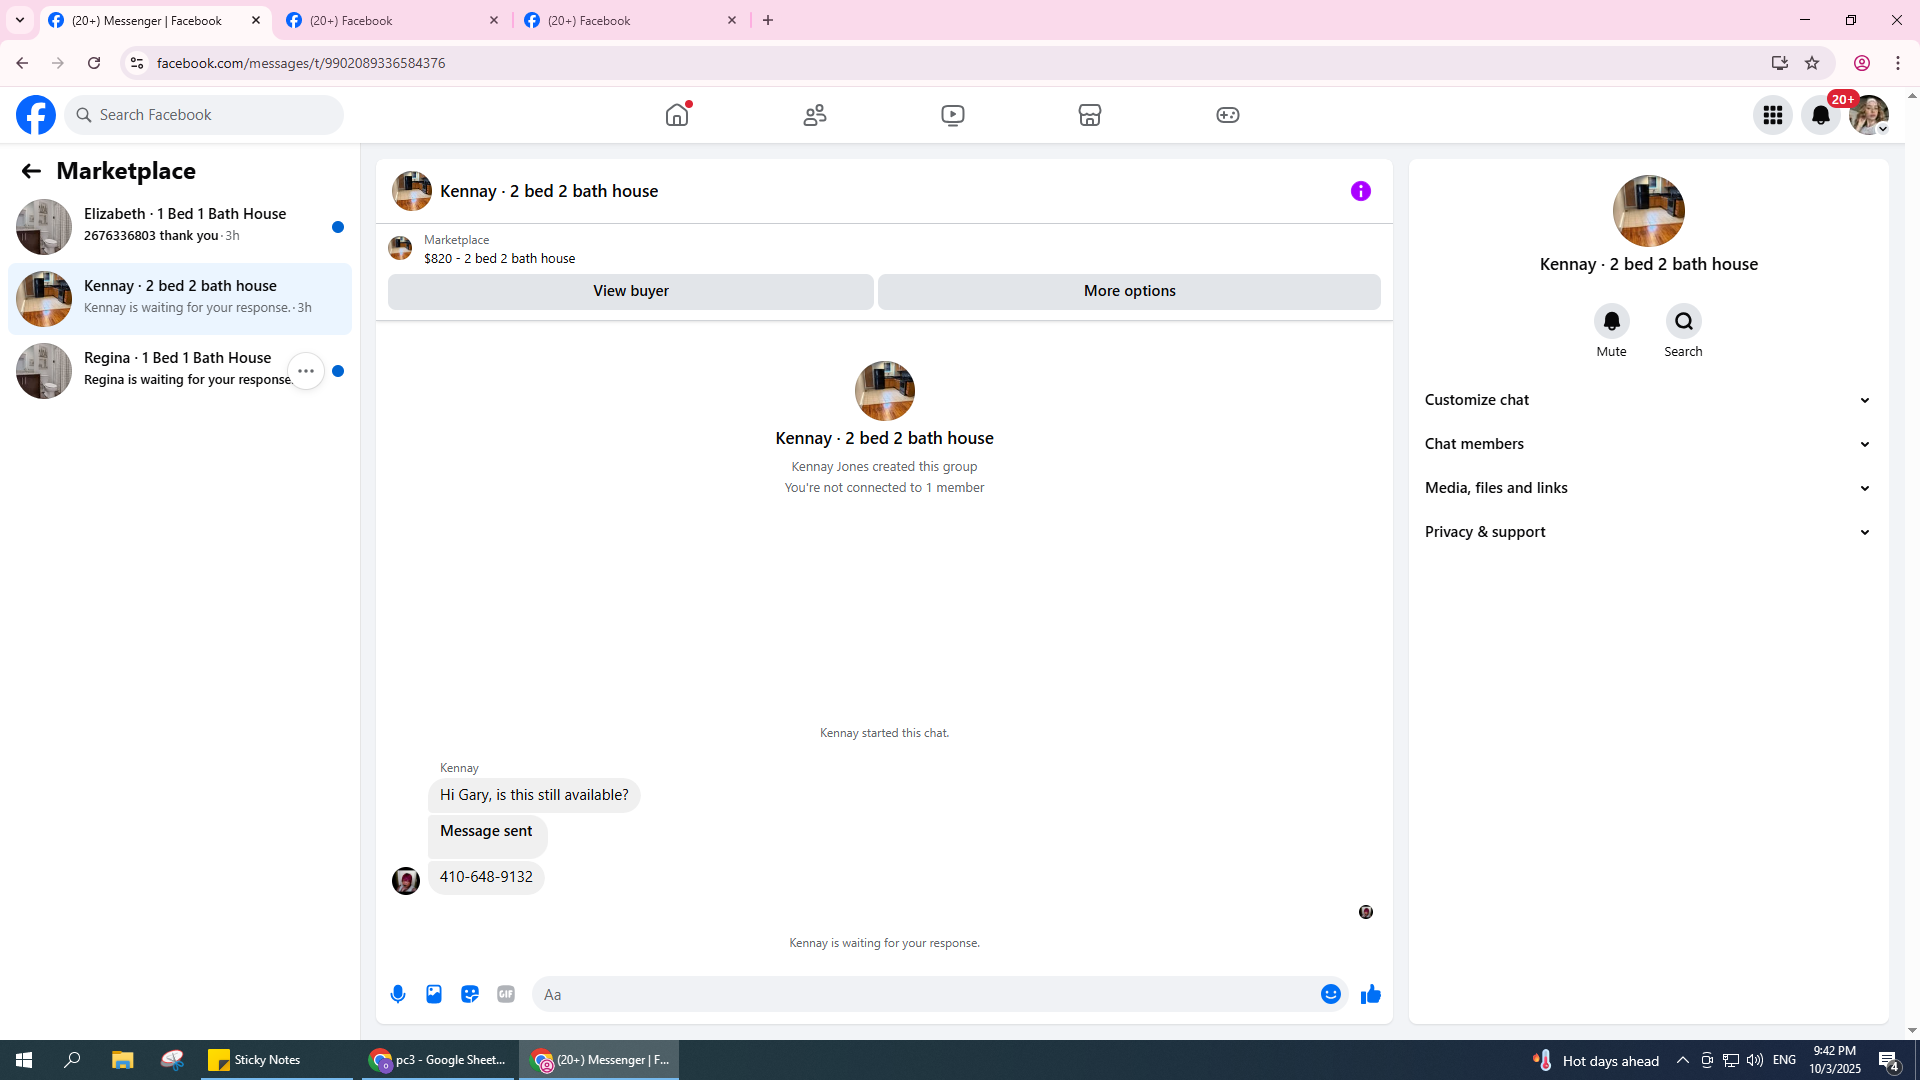Focus the Search Facebook field
The height and width of the screenshot is (1080, 1920).
(204, 115)
